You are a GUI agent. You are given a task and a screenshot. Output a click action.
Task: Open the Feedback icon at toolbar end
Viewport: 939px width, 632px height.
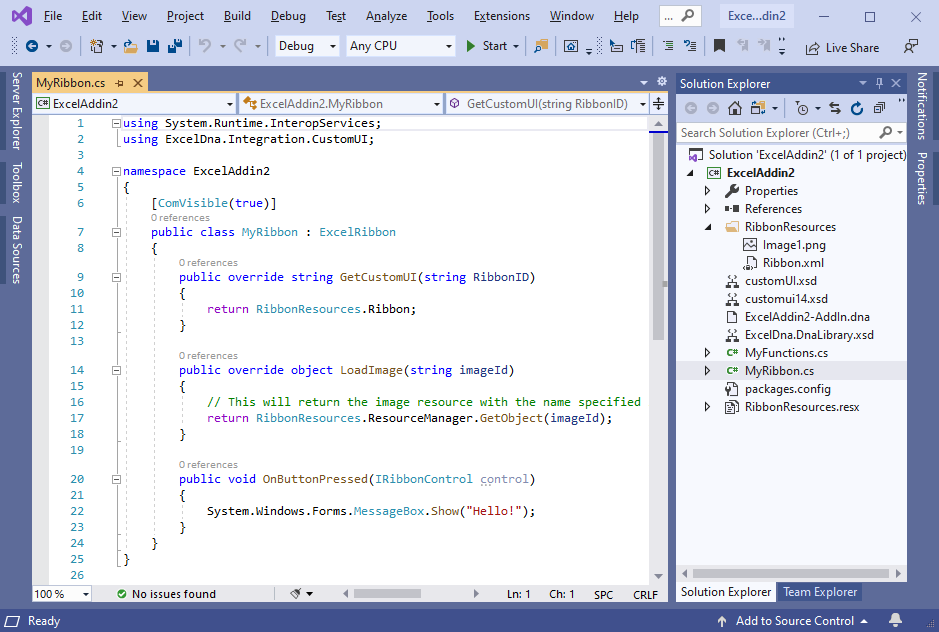click(x=911, y=46)
